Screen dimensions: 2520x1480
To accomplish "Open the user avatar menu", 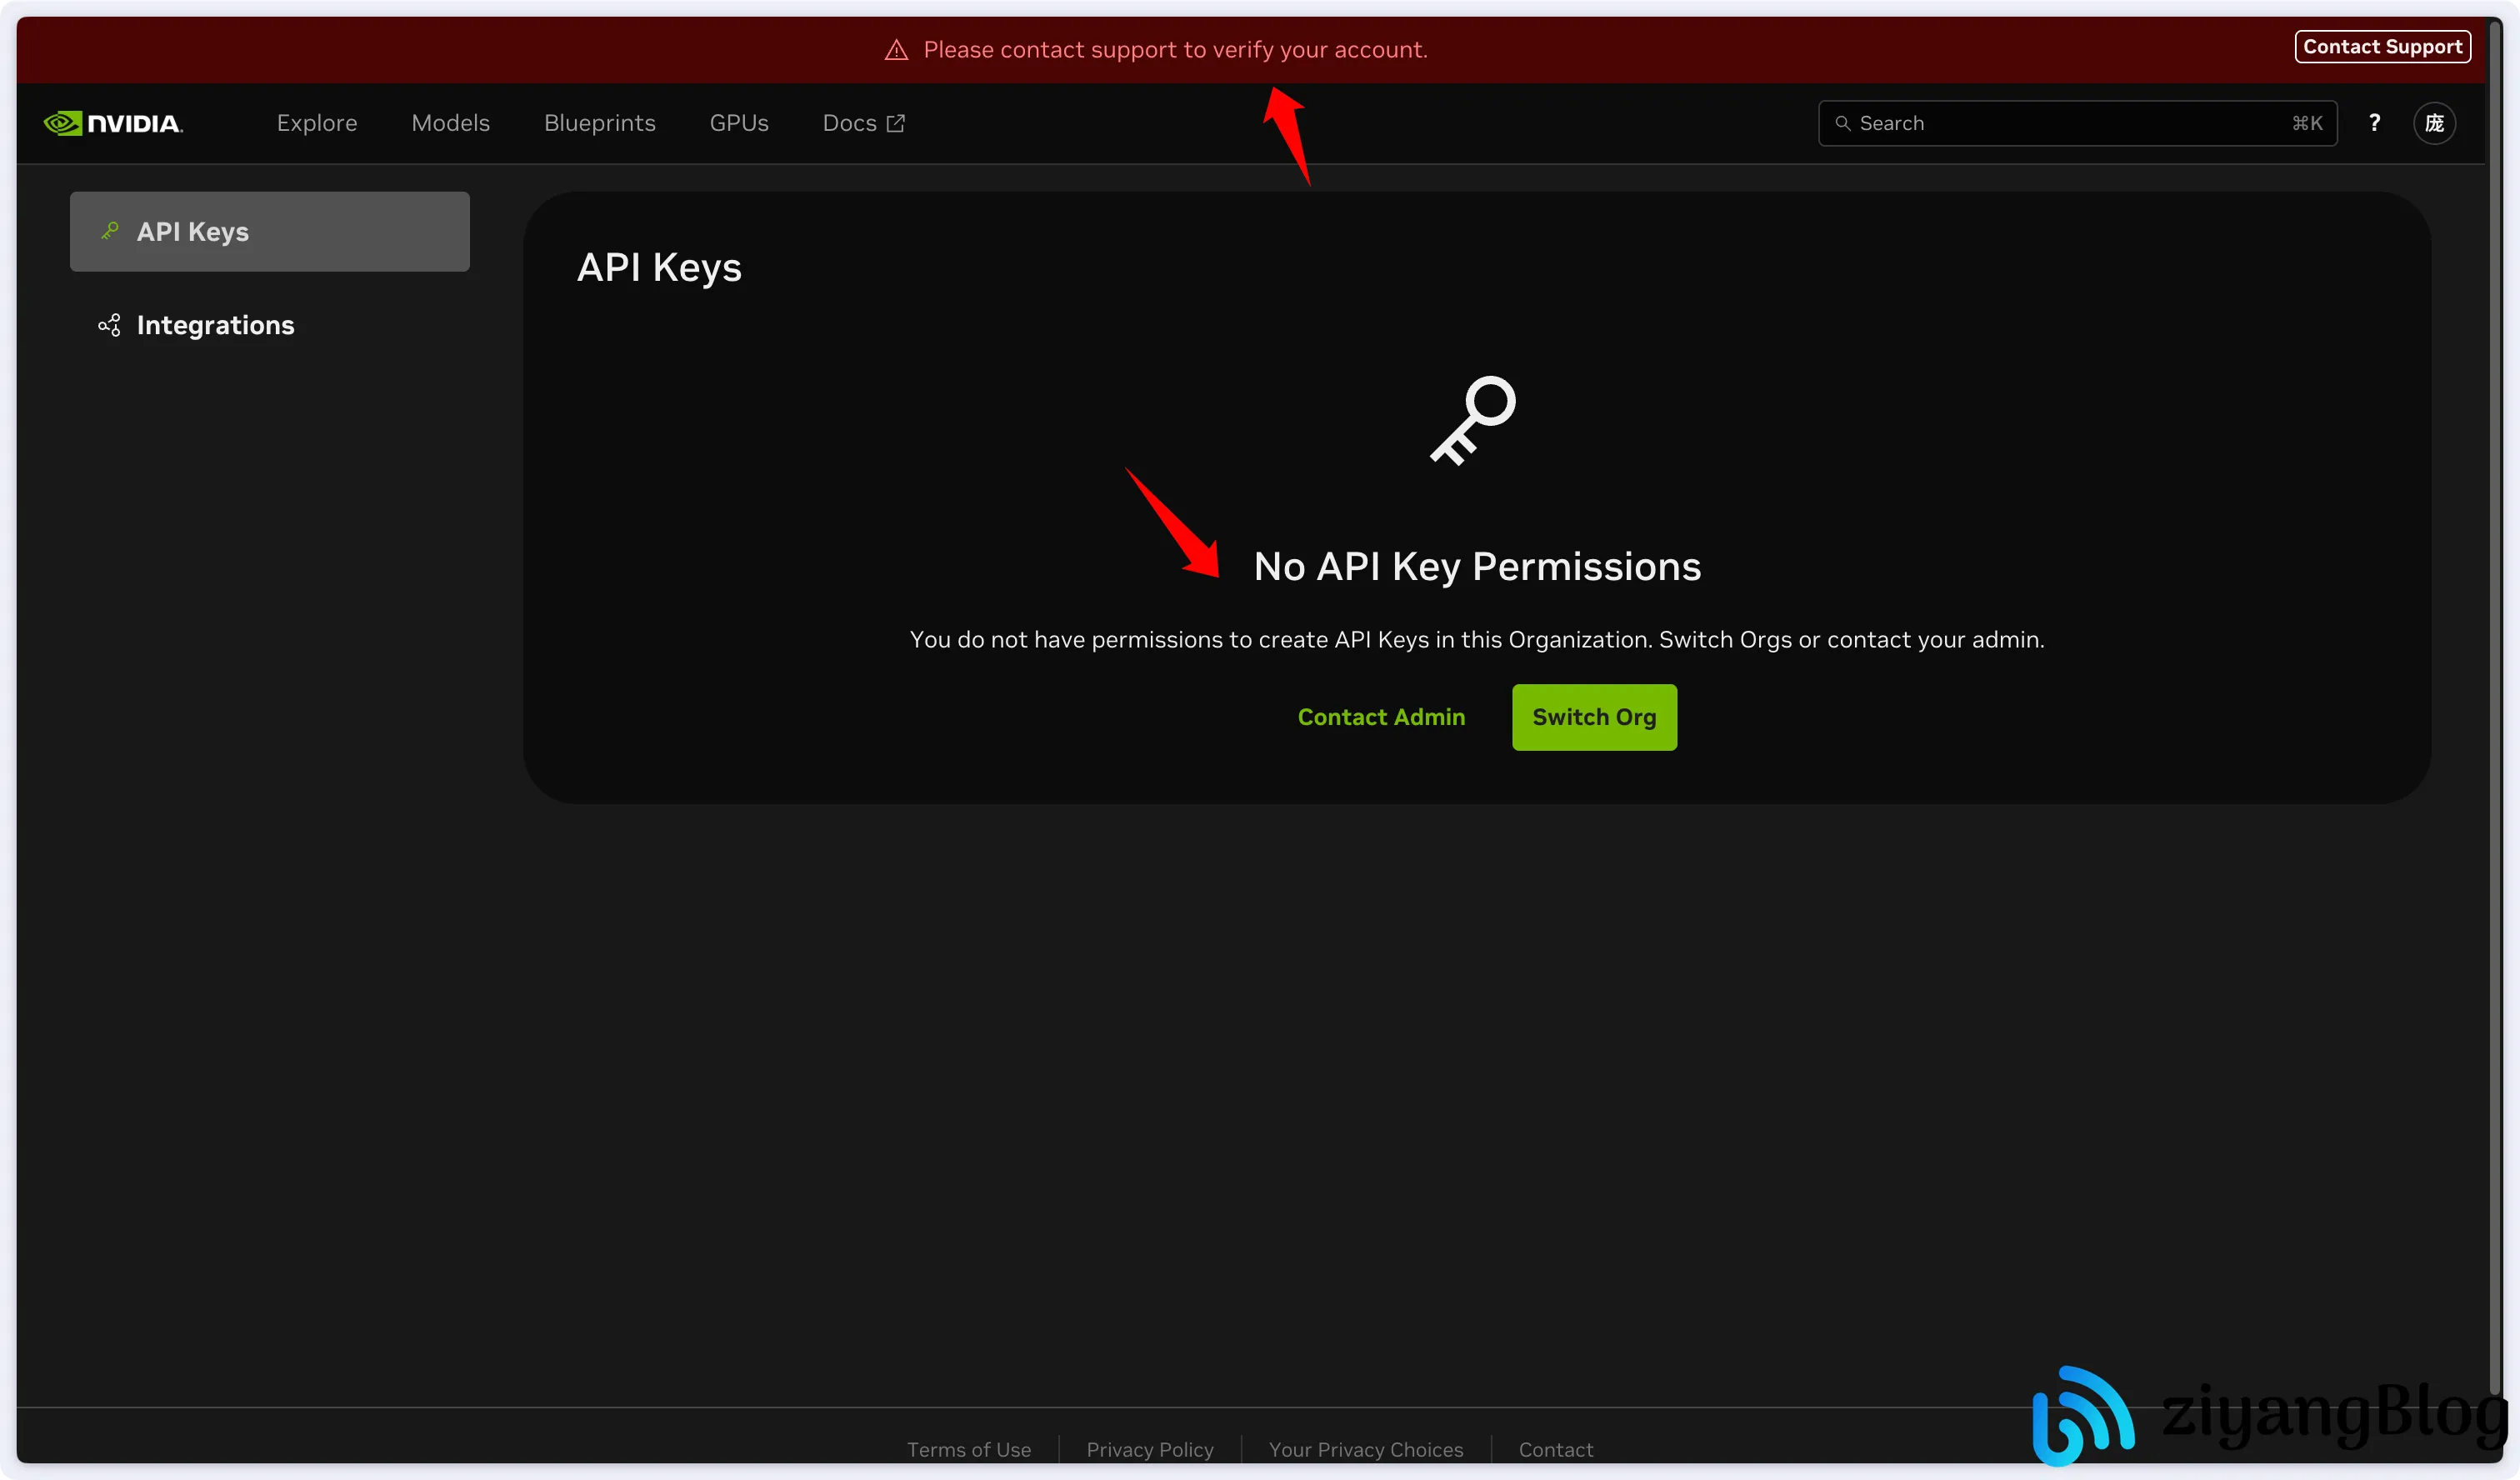I will tap(2436, 122).
